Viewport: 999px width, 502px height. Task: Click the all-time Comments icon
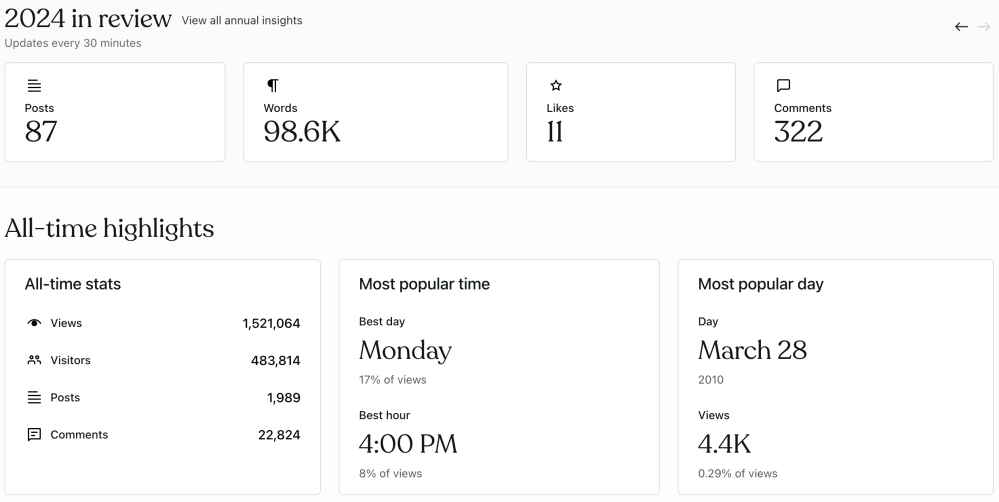pos(34,434)
